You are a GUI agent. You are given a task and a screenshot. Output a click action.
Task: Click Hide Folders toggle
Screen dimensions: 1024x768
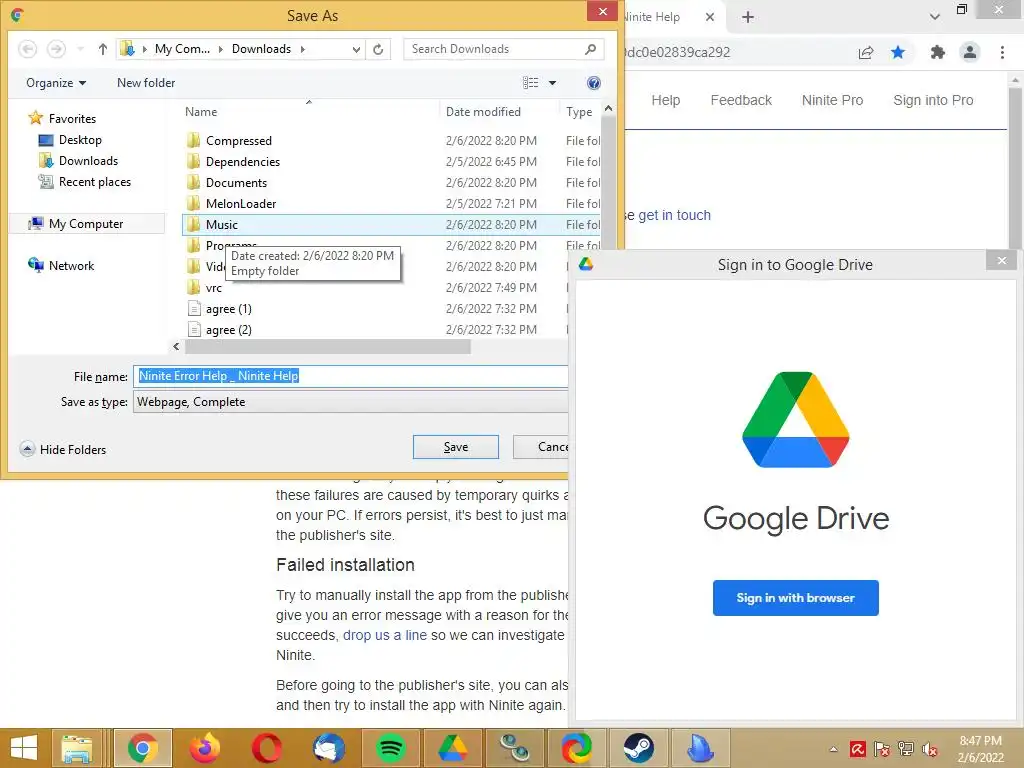[x=63, y=449]
